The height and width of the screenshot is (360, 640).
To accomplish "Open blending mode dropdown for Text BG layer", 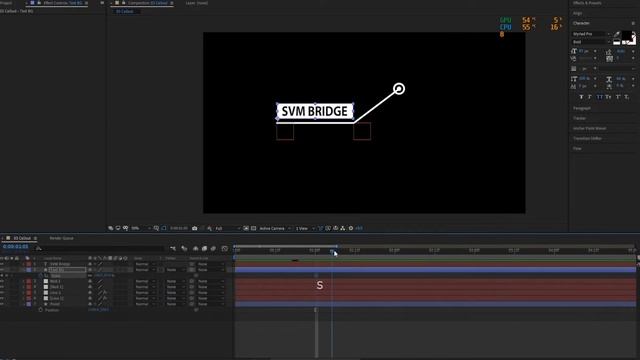I will [x=145, y=270].
